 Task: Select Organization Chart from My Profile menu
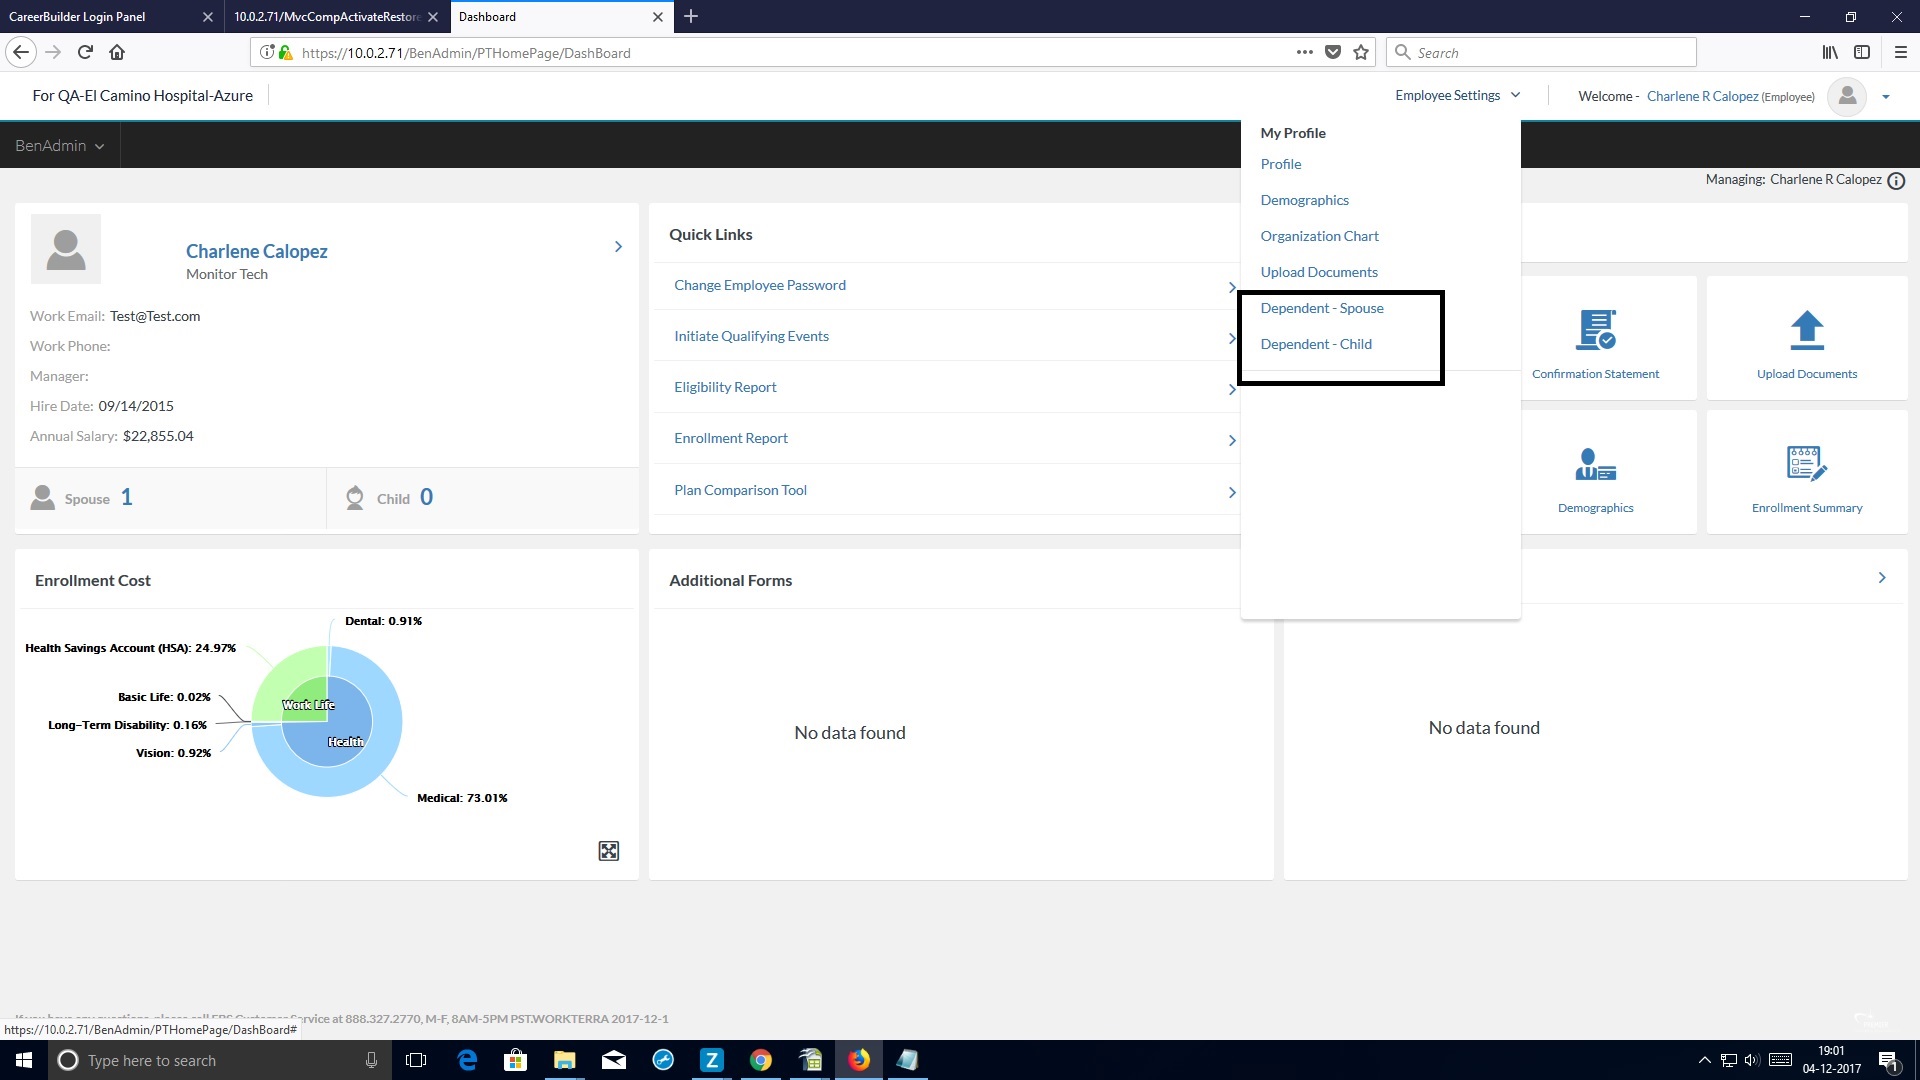click(x=1319, y=236)
